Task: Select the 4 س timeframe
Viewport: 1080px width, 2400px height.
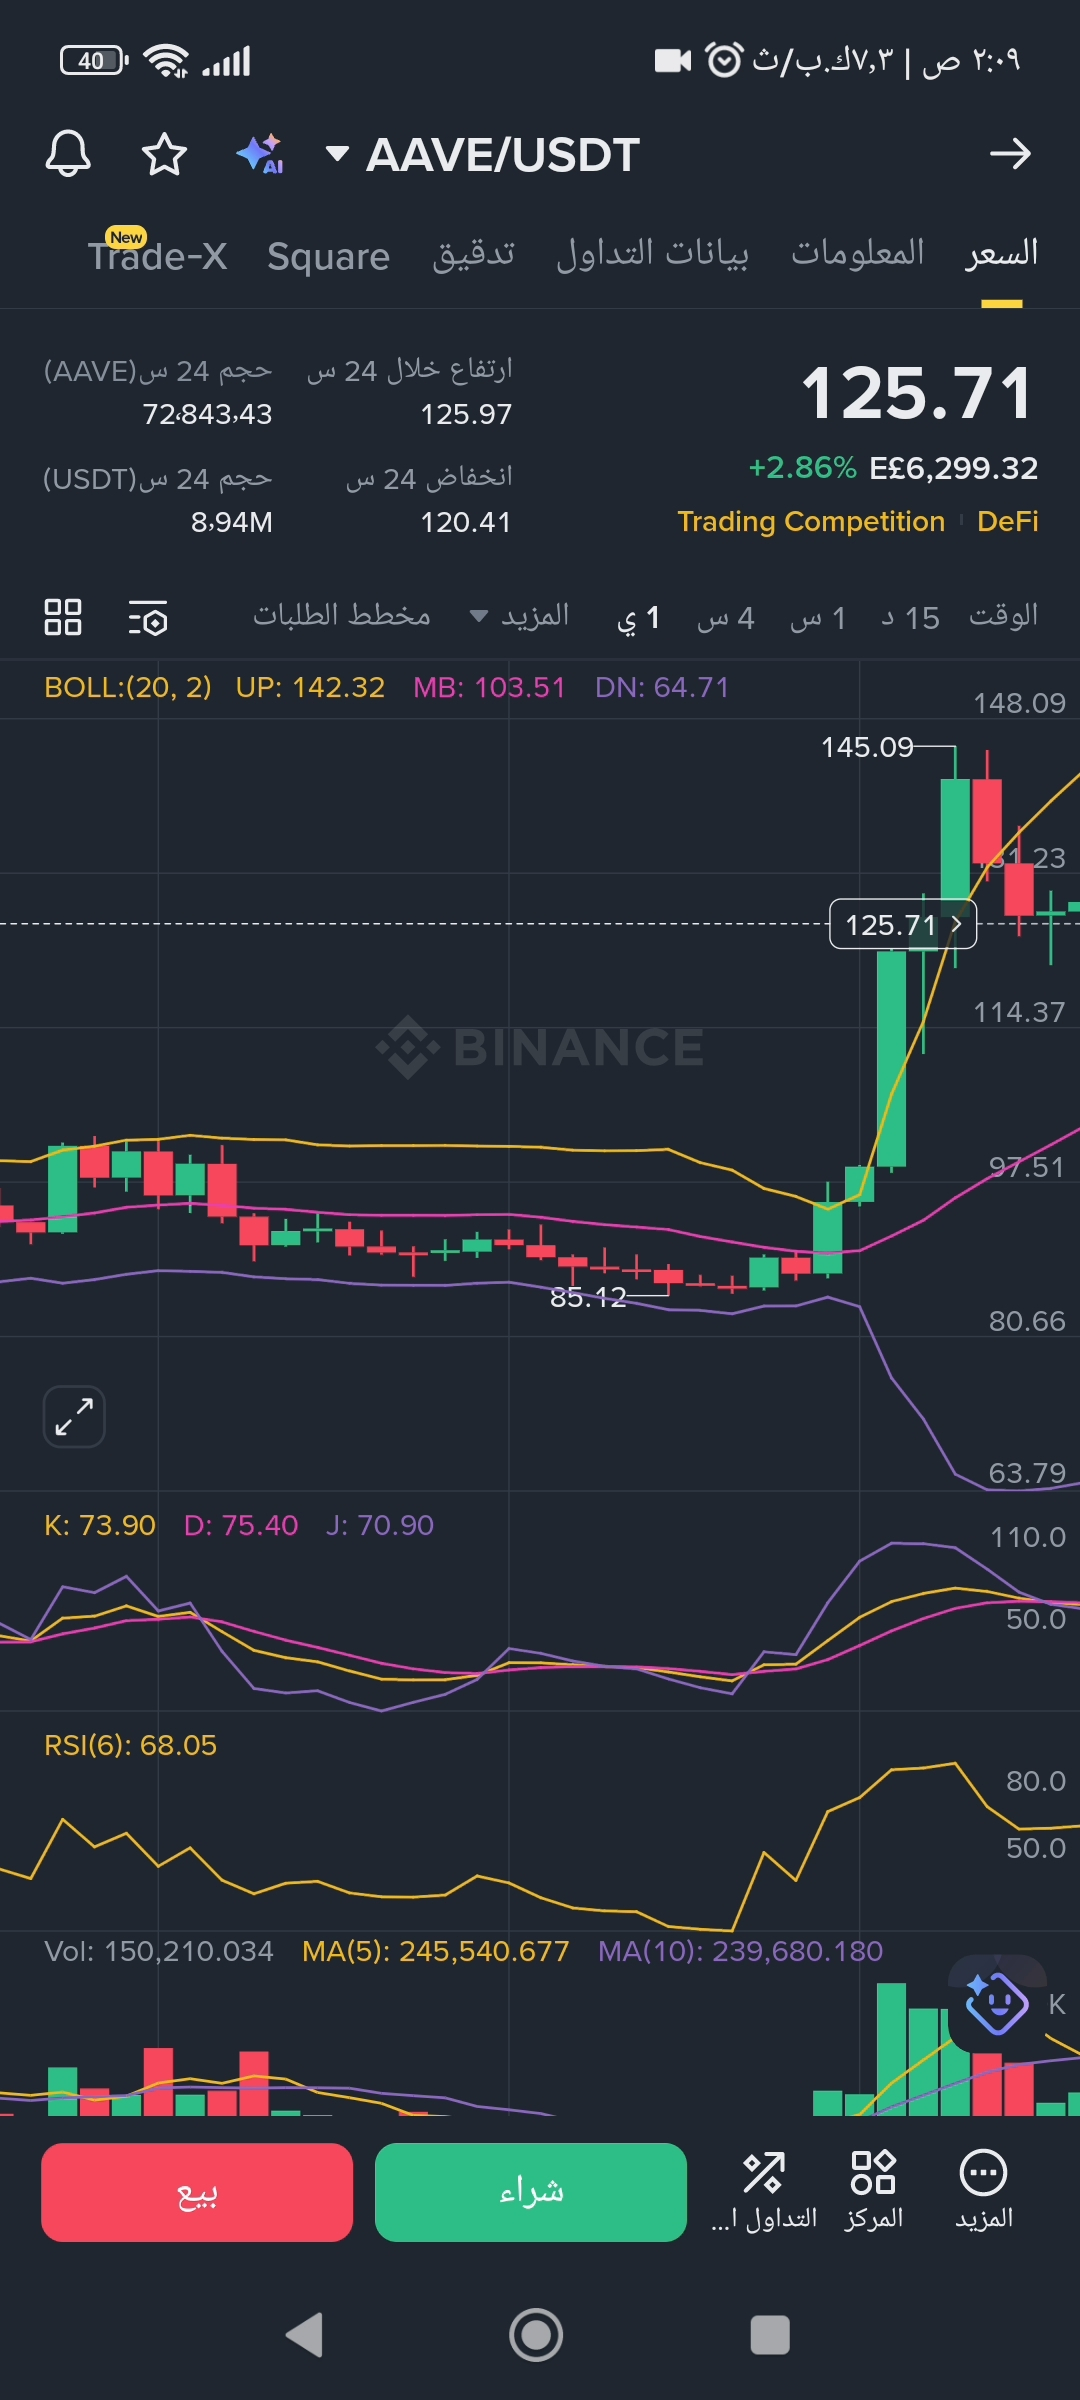Action: point(725,618)
